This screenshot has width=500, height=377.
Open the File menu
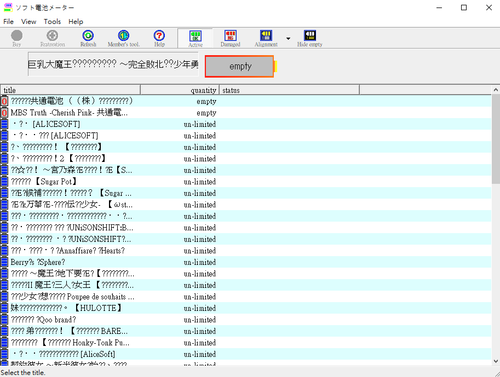click(8, 22)
